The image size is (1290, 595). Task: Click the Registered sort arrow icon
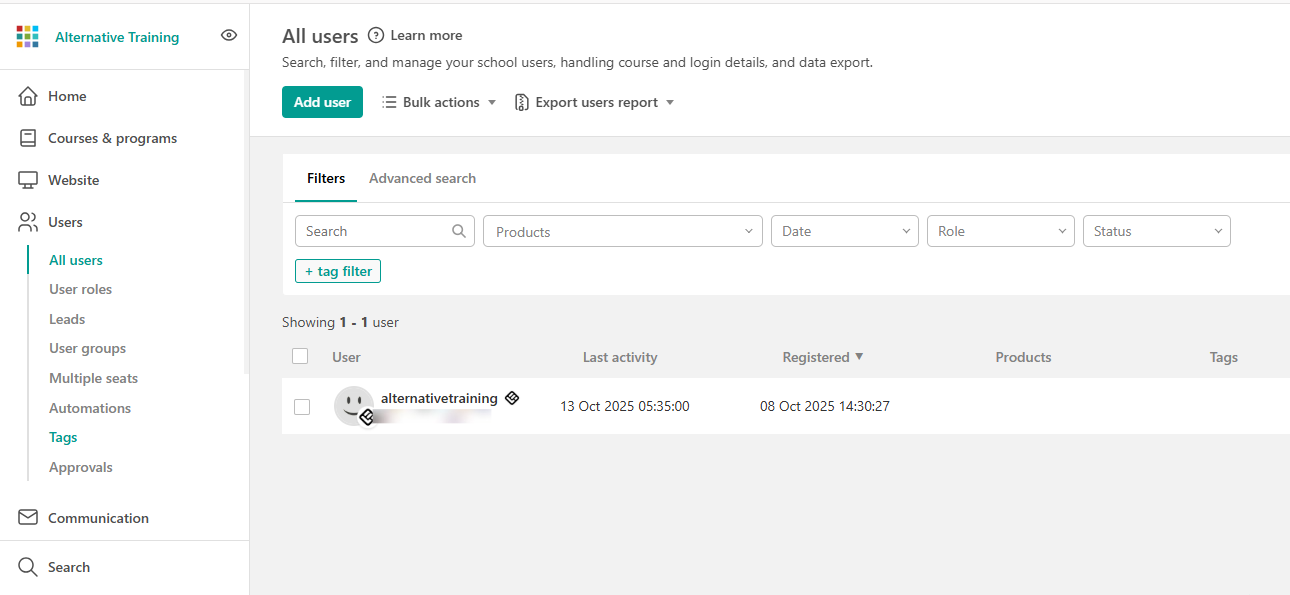click(859, 357)
